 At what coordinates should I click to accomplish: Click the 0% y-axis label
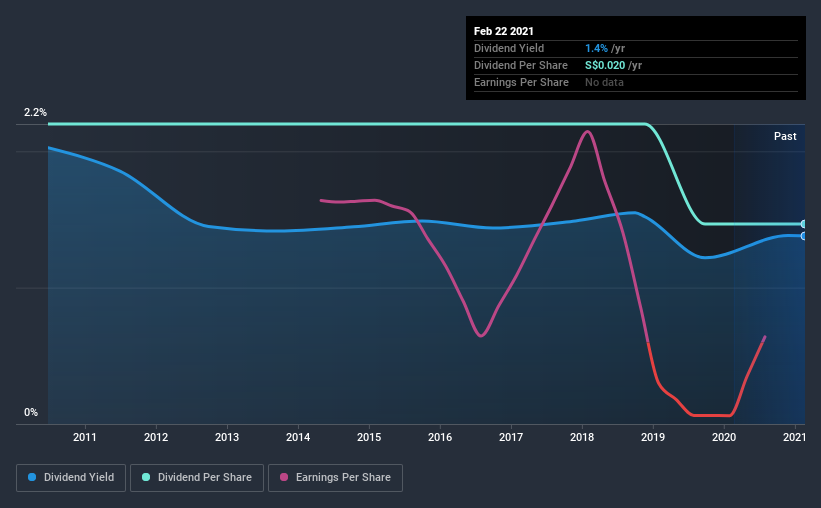click(31, 413)
